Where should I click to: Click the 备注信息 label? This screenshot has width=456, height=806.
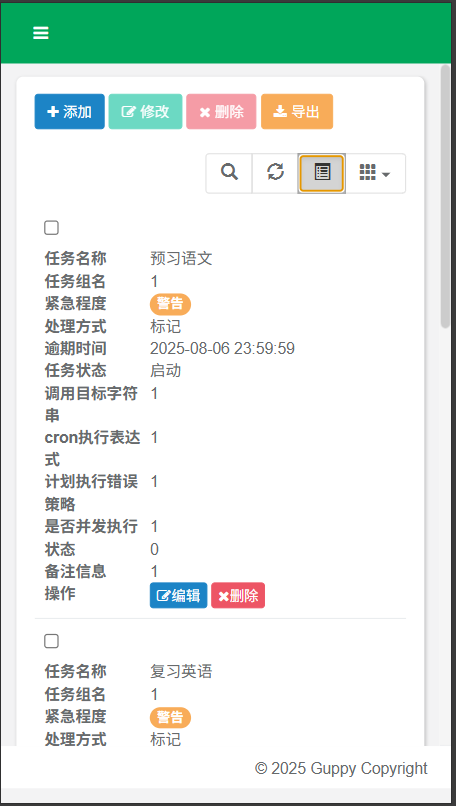pyautogui.click(x=76, y=571)
